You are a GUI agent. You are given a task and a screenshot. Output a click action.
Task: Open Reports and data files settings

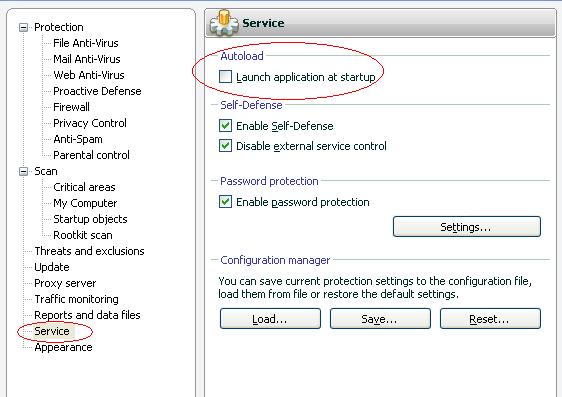click(87, 315)
